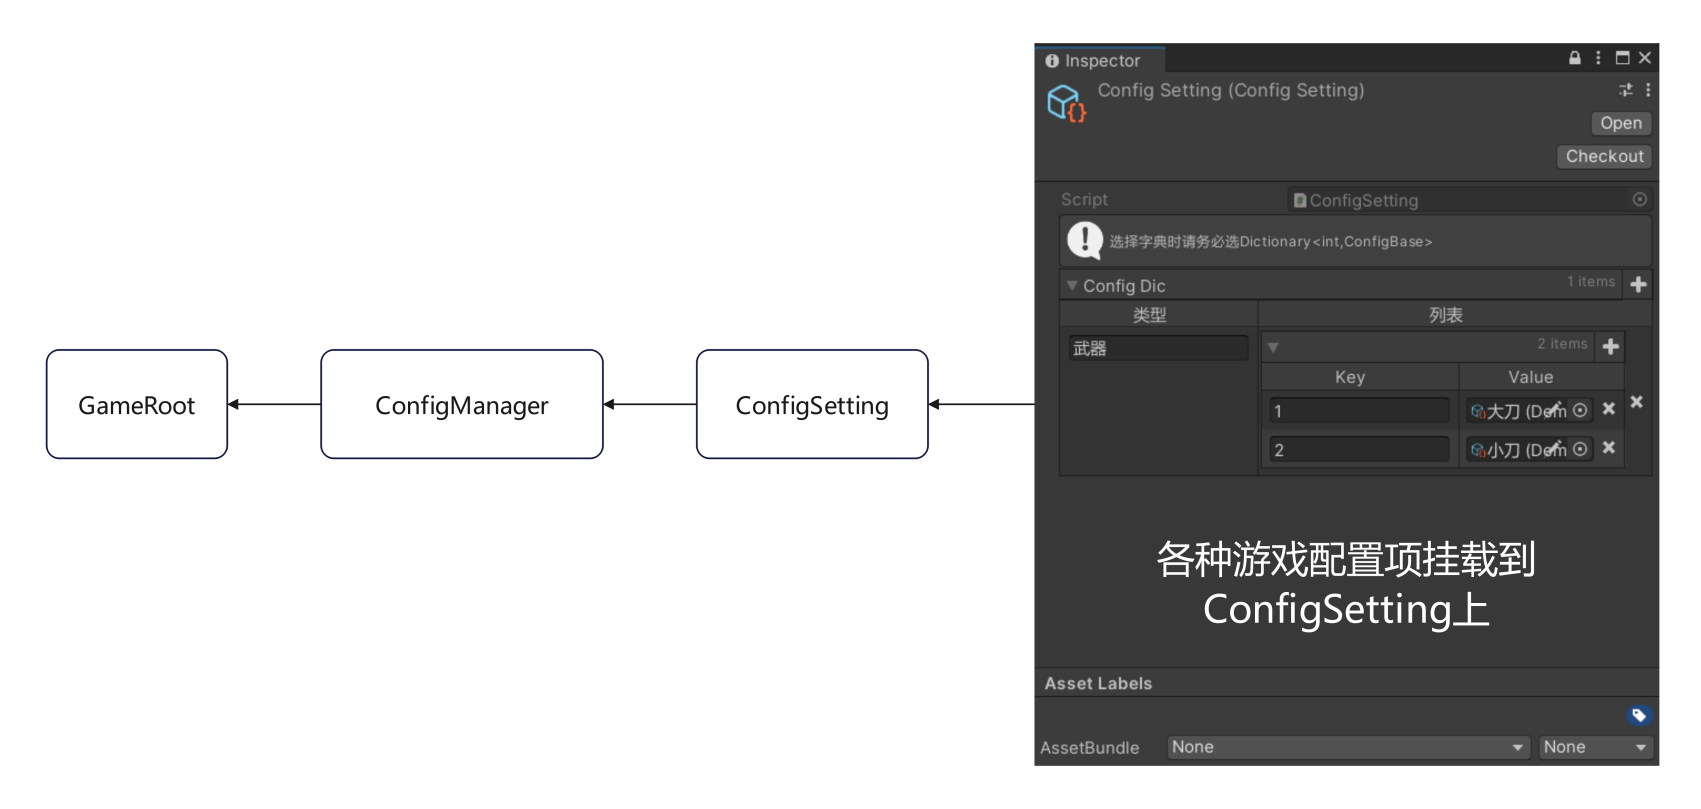This screenshot has width=1701, height=809.
Task: Open the AssetBundle name dropdown
Action: tap(1347, 747)
